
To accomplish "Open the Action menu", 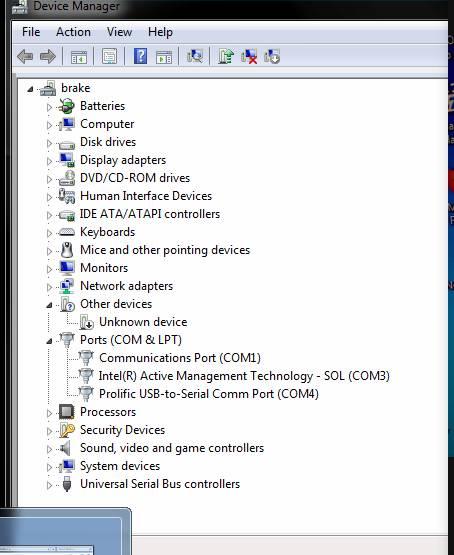I will [73, 32].
